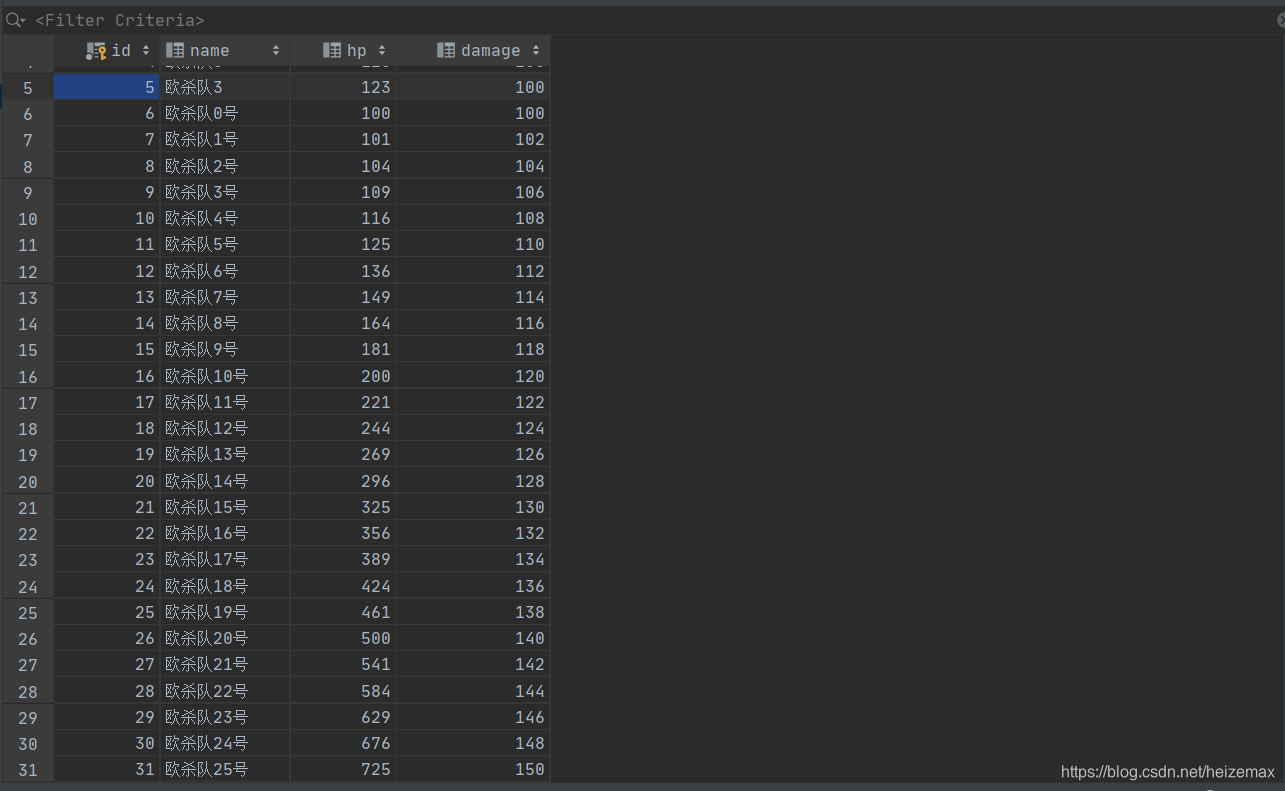Select the id column header label

point(121,50)
